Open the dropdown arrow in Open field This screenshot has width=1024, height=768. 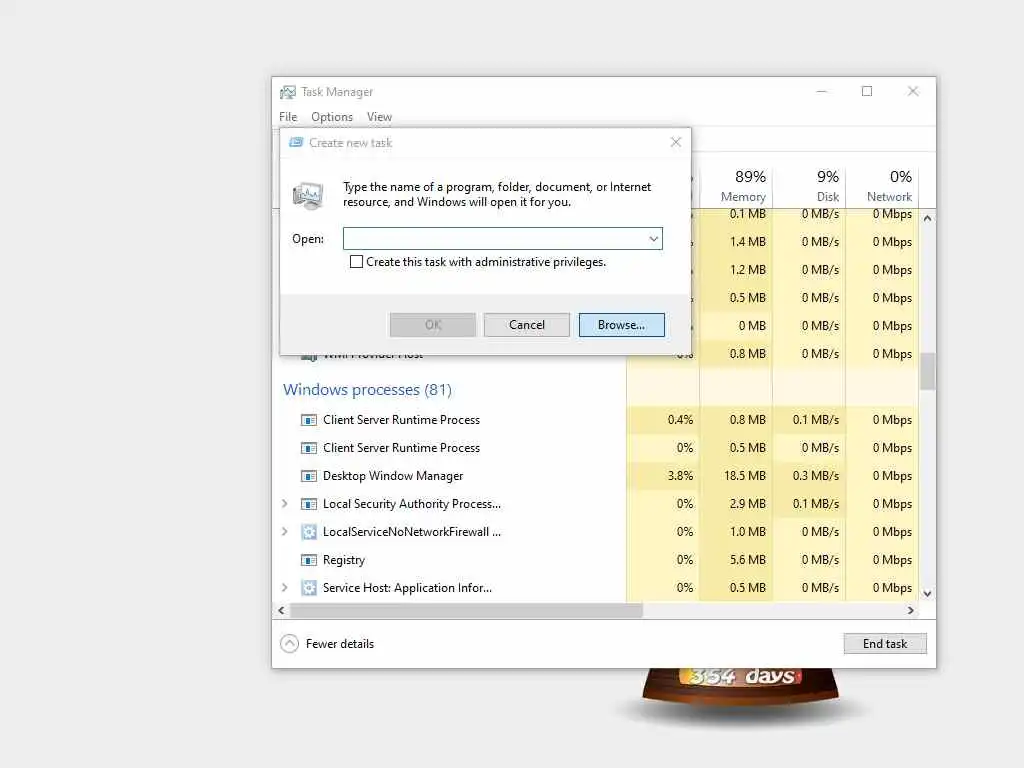point(653,239)
